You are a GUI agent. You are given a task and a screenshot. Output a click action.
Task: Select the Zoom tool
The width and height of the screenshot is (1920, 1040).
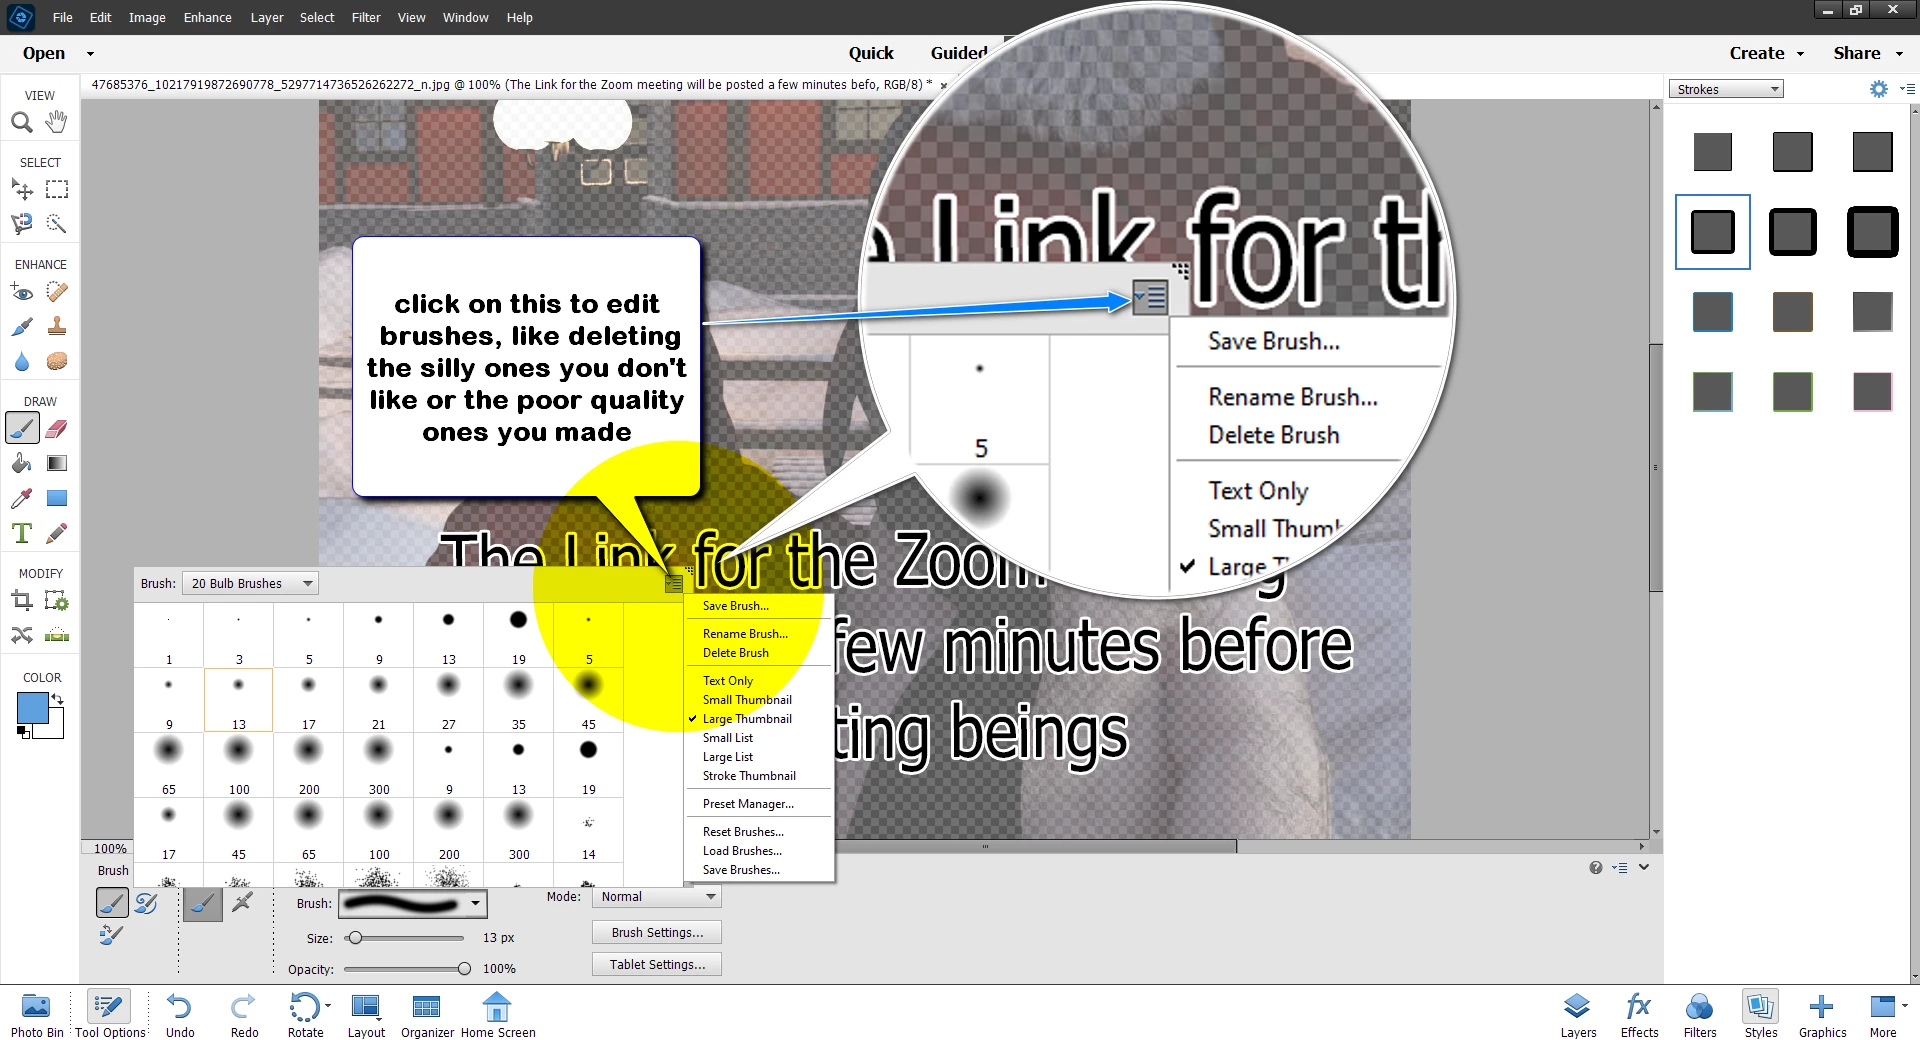coord(22,122)
